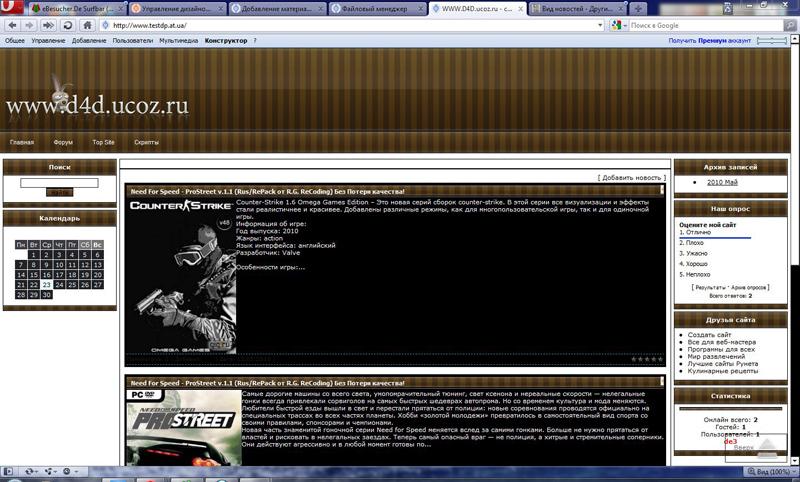Click Получить Премиум аккаунт link
The image size is (800, 482).
(x=710, y=40)
